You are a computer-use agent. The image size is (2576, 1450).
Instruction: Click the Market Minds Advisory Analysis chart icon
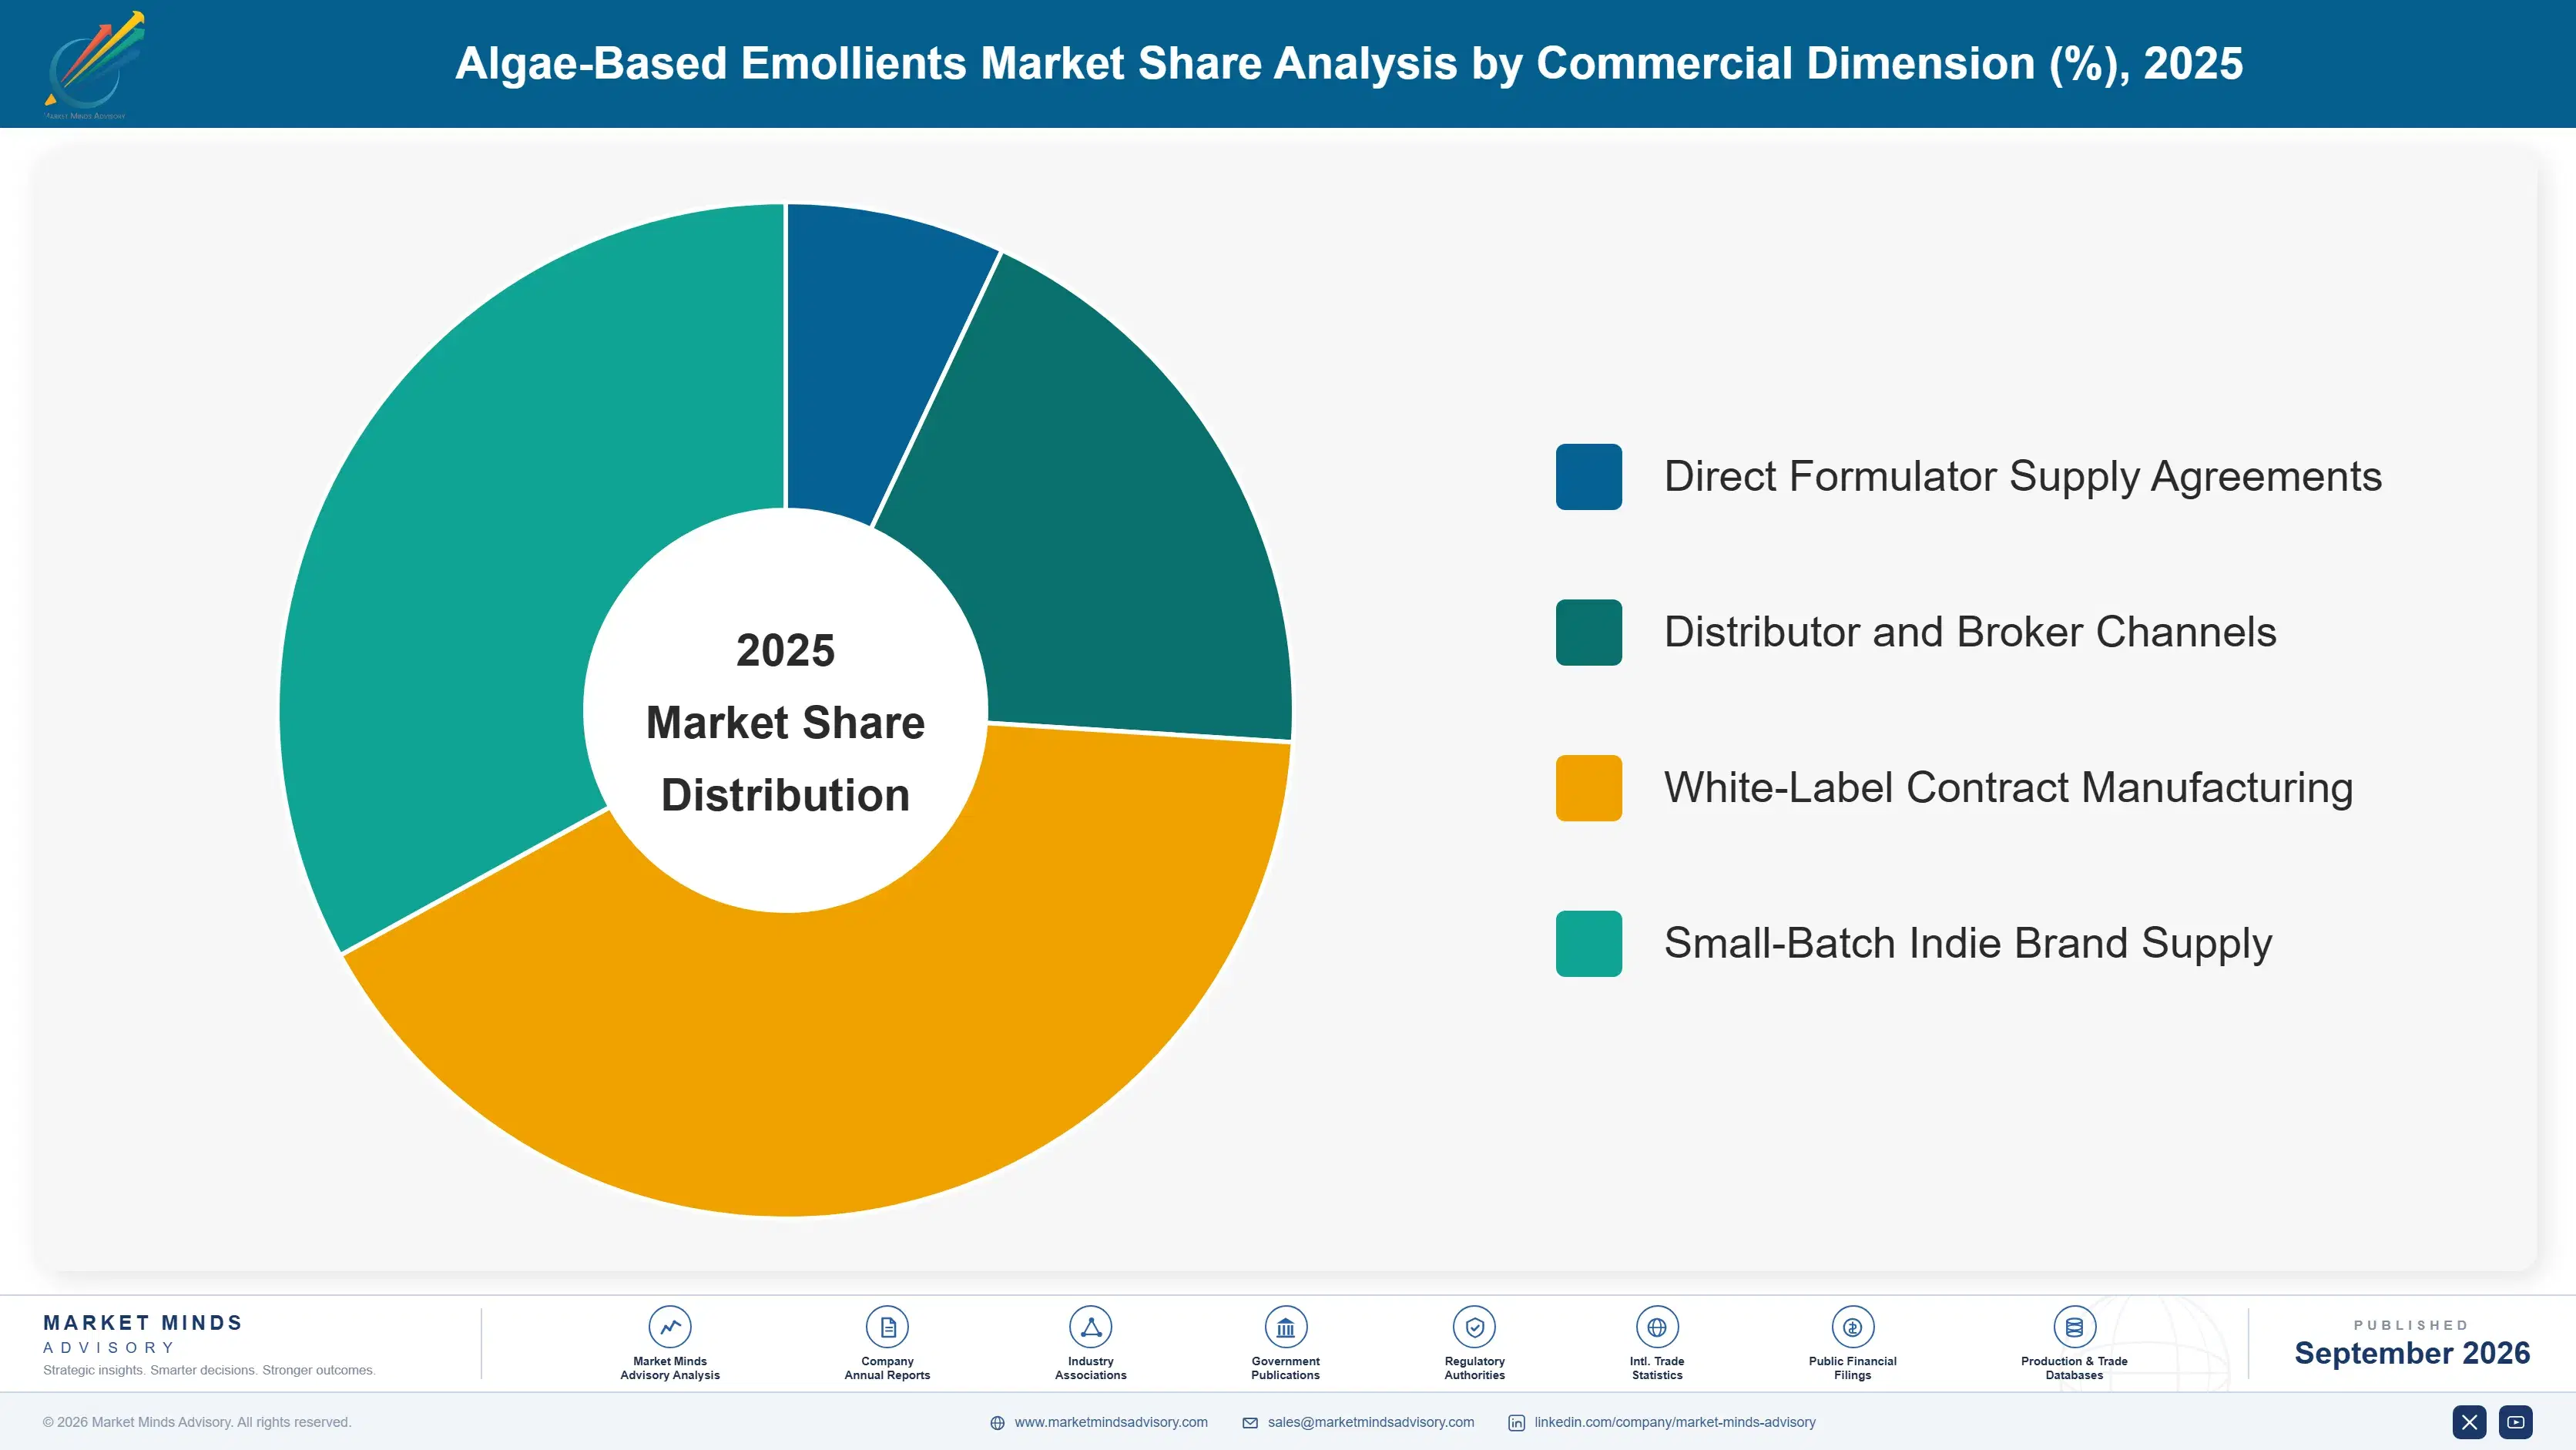coord(670,1327)
